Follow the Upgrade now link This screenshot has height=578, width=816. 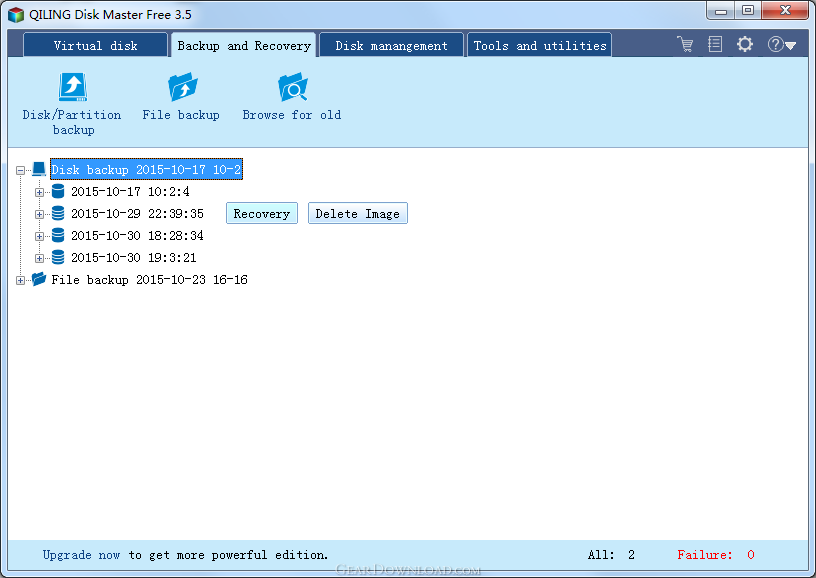81,555
